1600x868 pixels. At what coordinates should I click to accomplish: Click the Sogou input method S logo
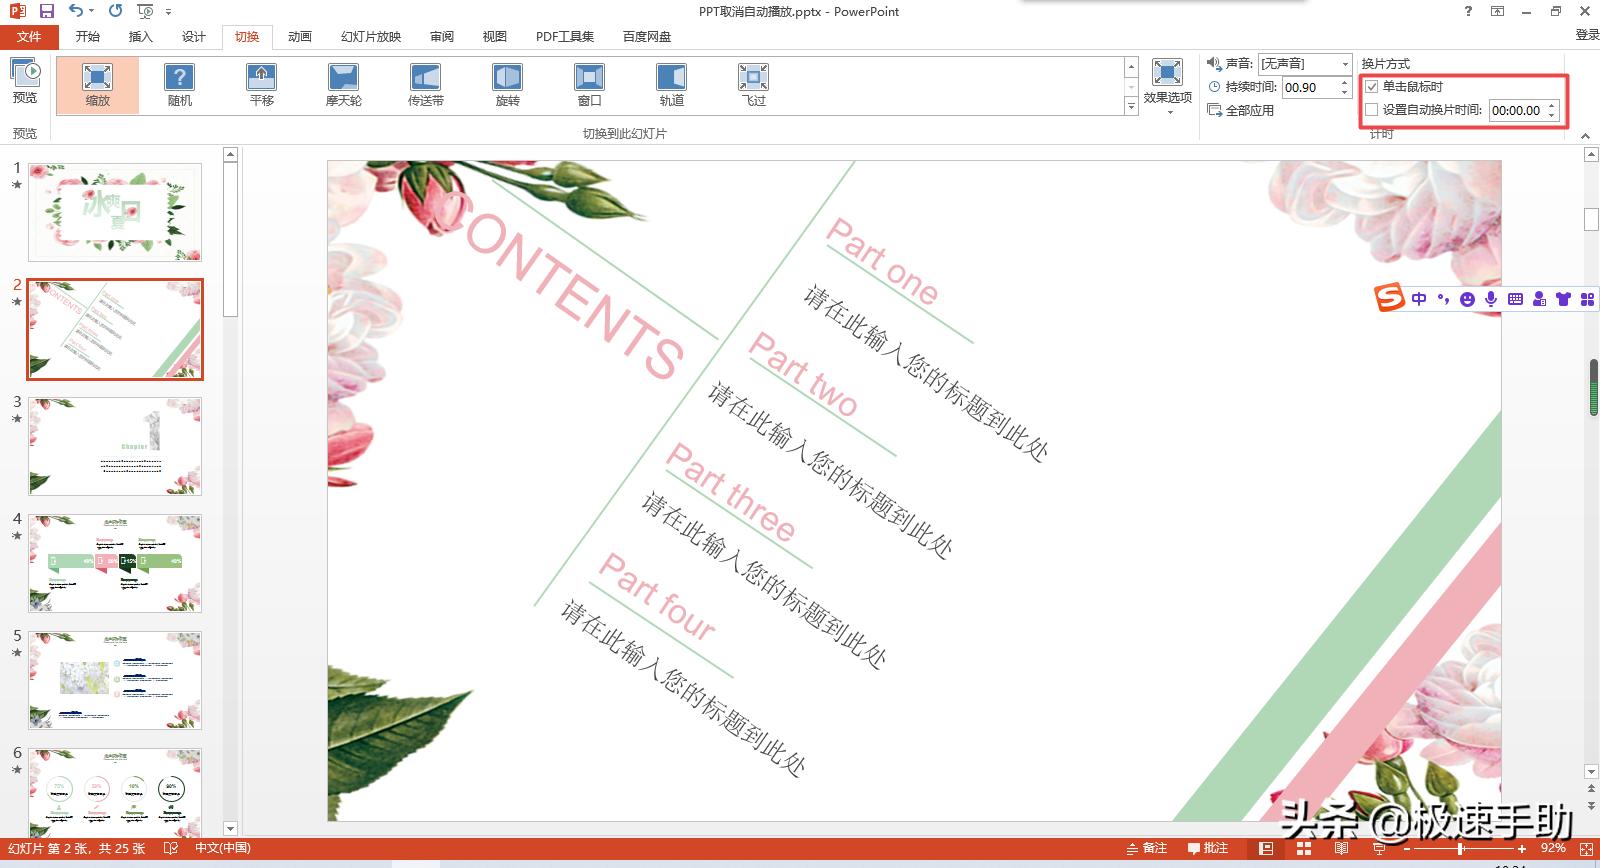[x=1389, y=298]
